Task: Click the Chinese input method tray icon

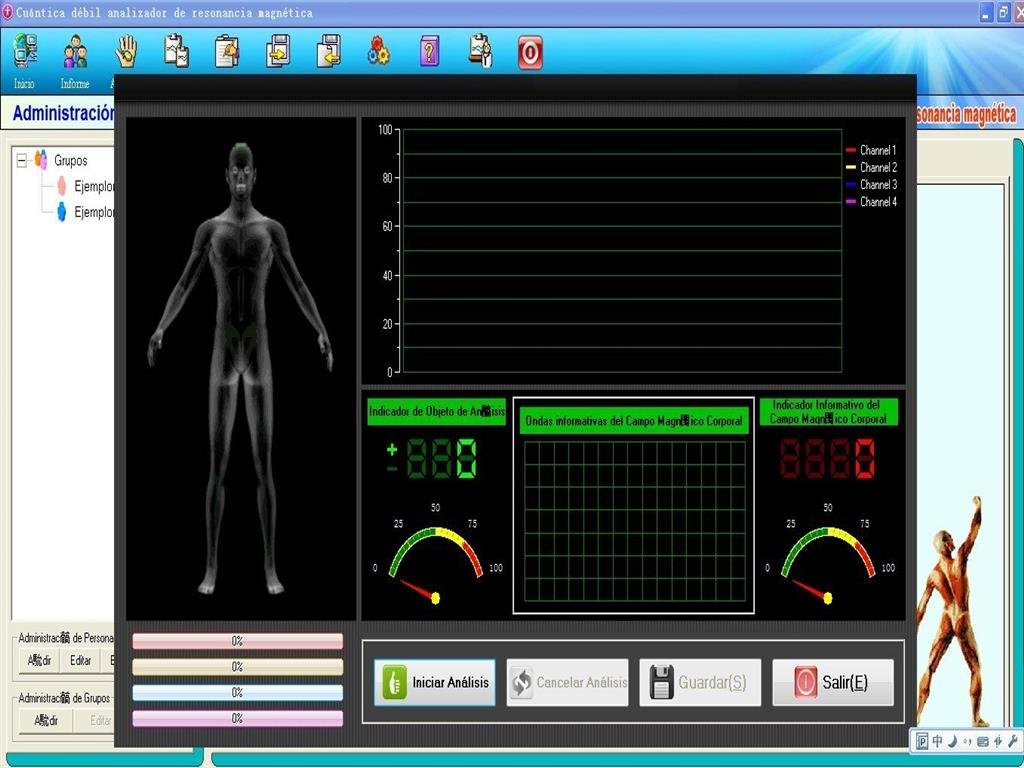Action: (937, 741)
